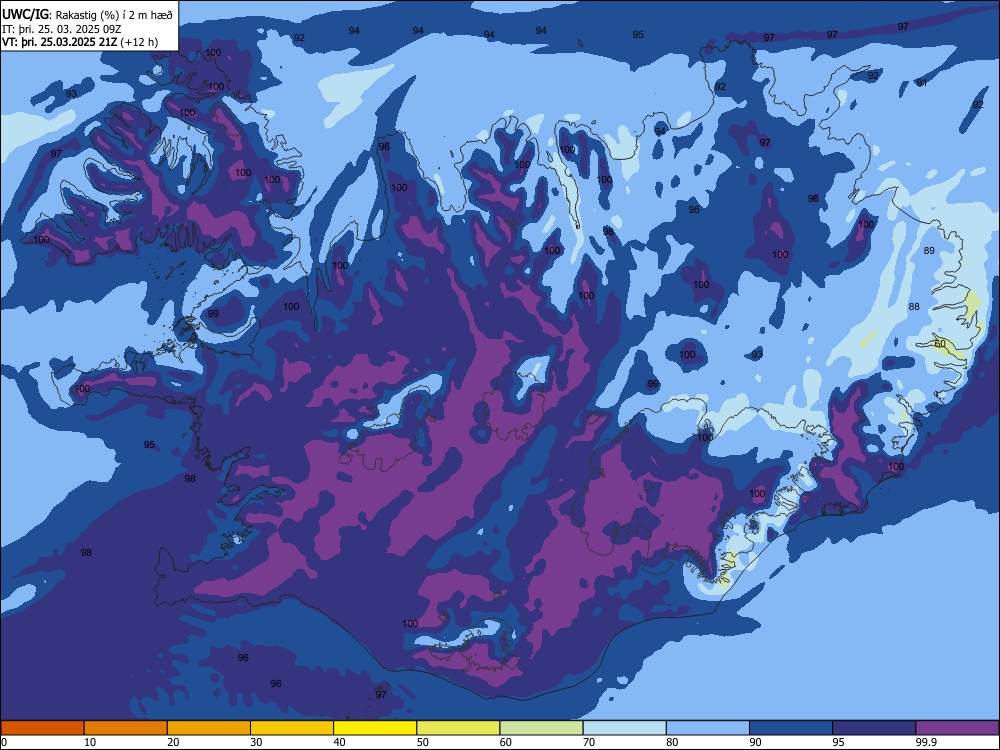This screenshot has height=750, width=1000.
Task: Click the title 'Rakastig (%) í 2 m hæð'
Action: 114,15
